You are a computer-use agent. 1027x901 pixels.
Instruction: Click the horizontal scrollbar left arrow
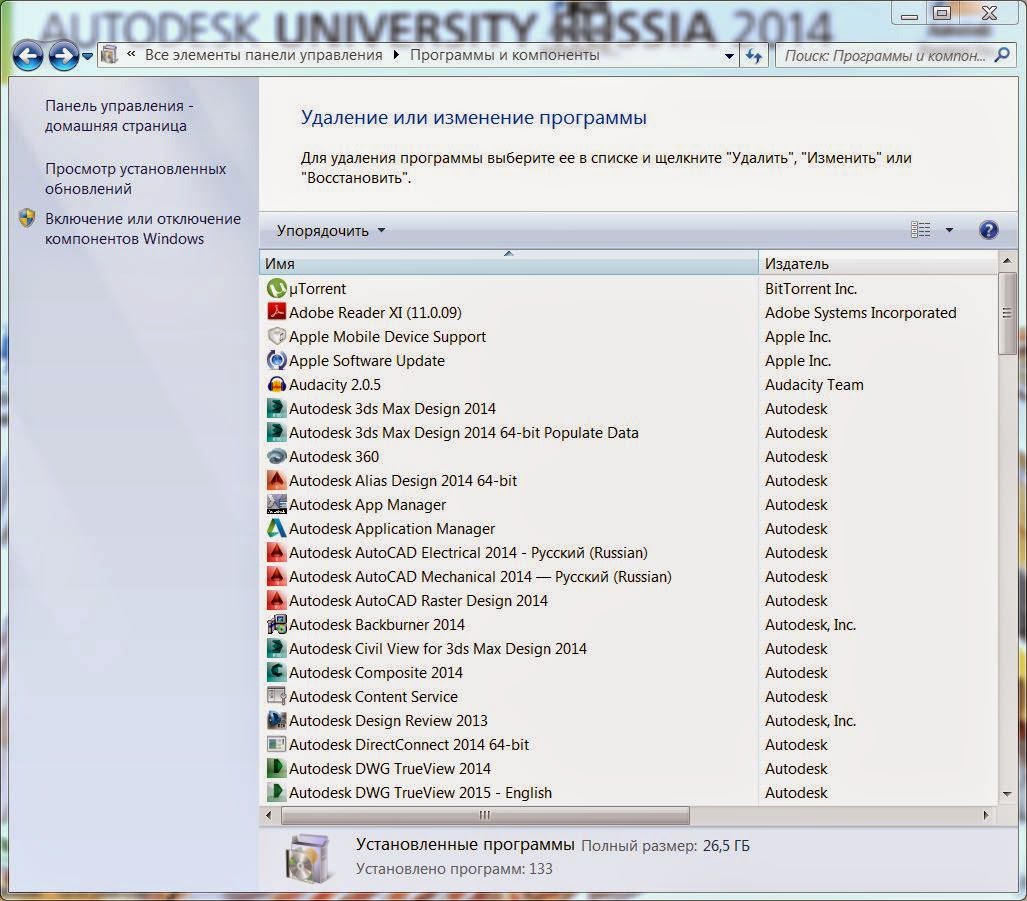[x=268, y=816]
